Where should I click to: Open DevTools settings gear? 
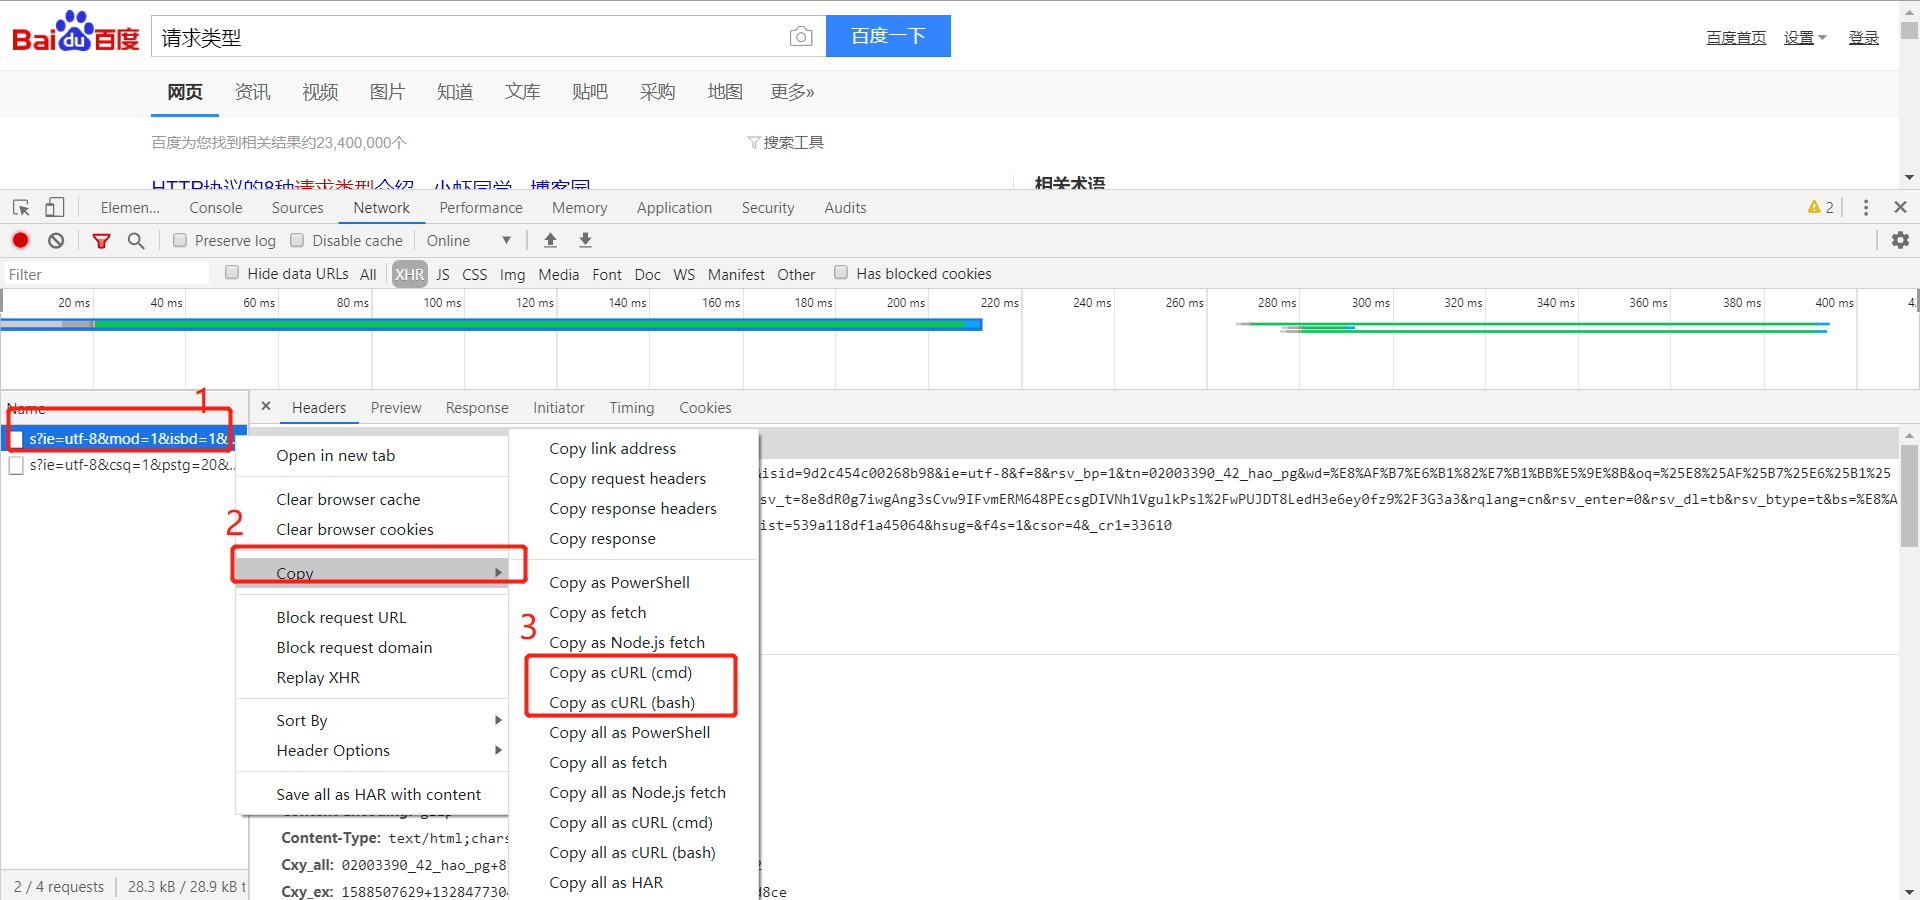(1900, 240)
